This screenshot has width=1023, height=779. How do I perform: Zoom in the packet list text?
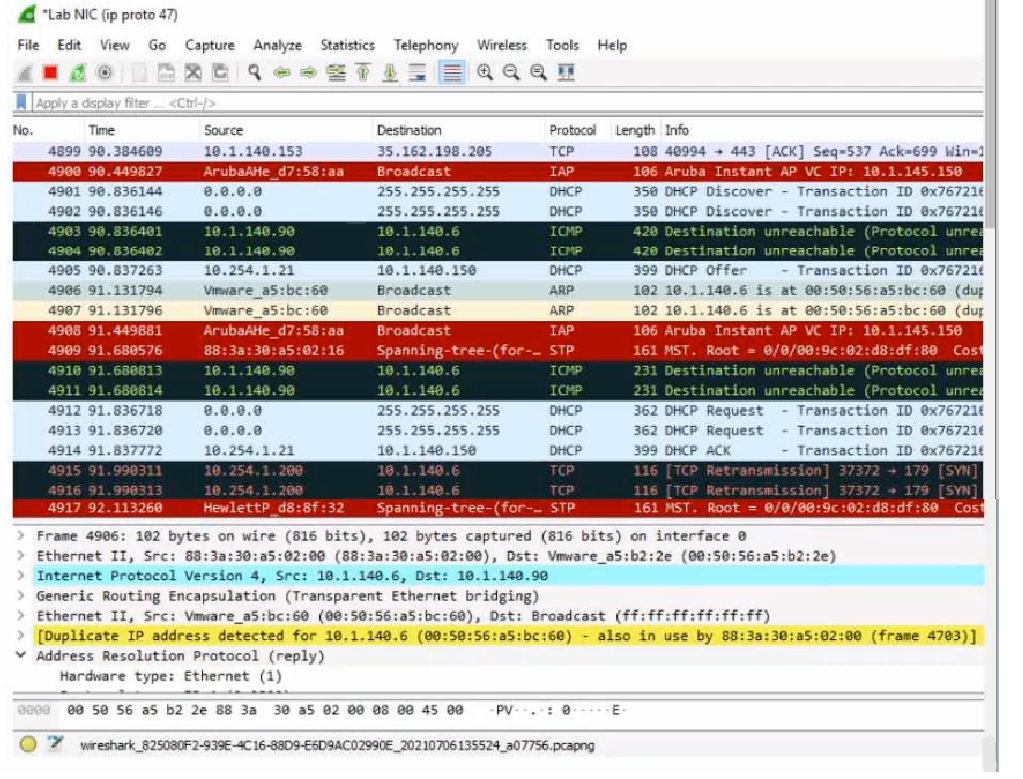pos(485,73)
